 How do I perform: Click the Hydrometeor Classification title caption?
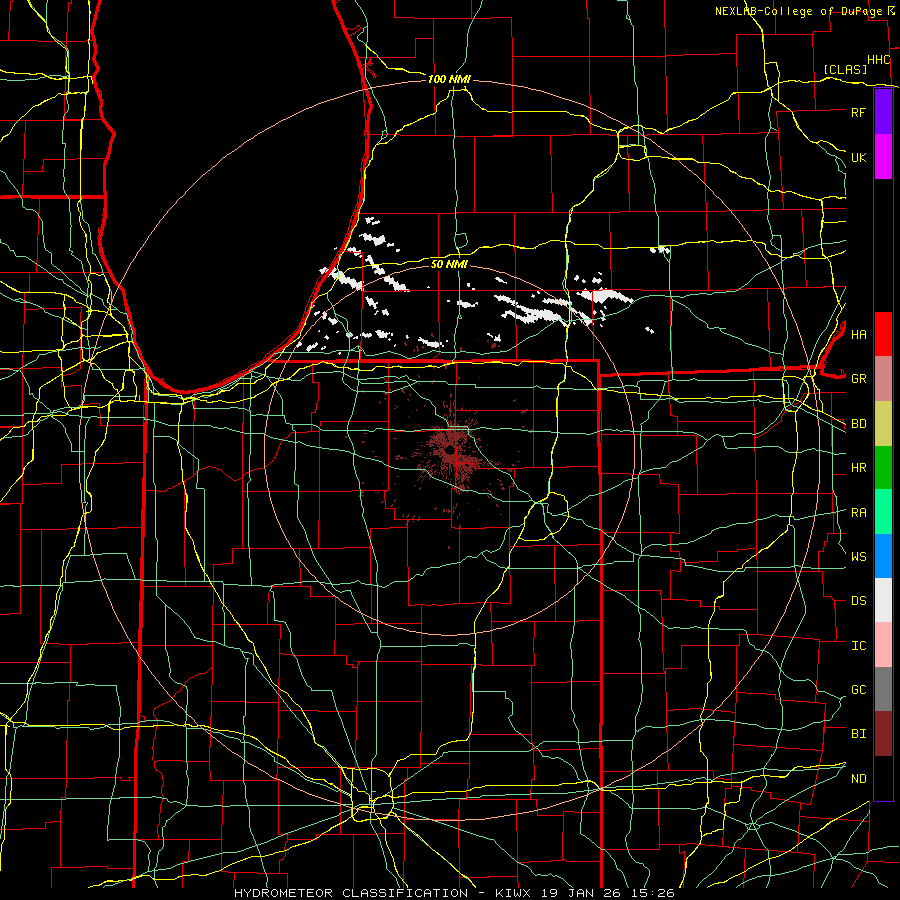453,893
